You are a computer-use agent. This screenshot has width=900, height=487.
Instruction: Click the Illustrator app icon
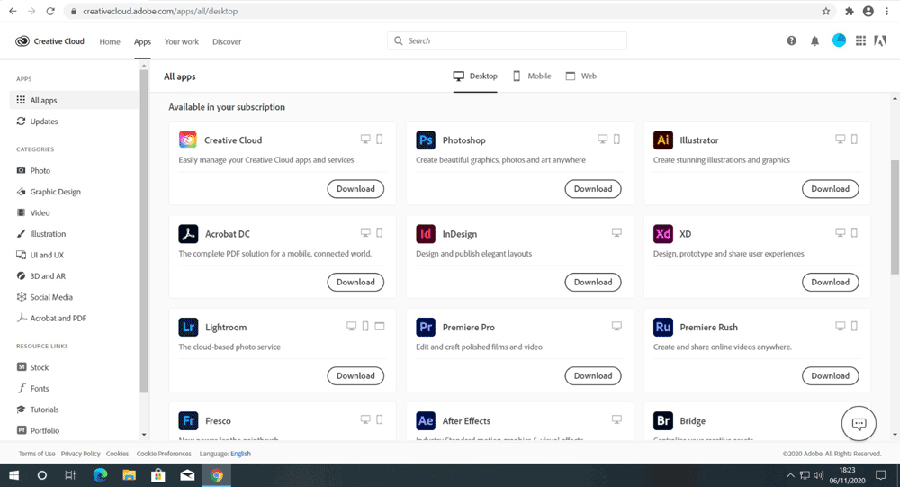coord(663,140)
